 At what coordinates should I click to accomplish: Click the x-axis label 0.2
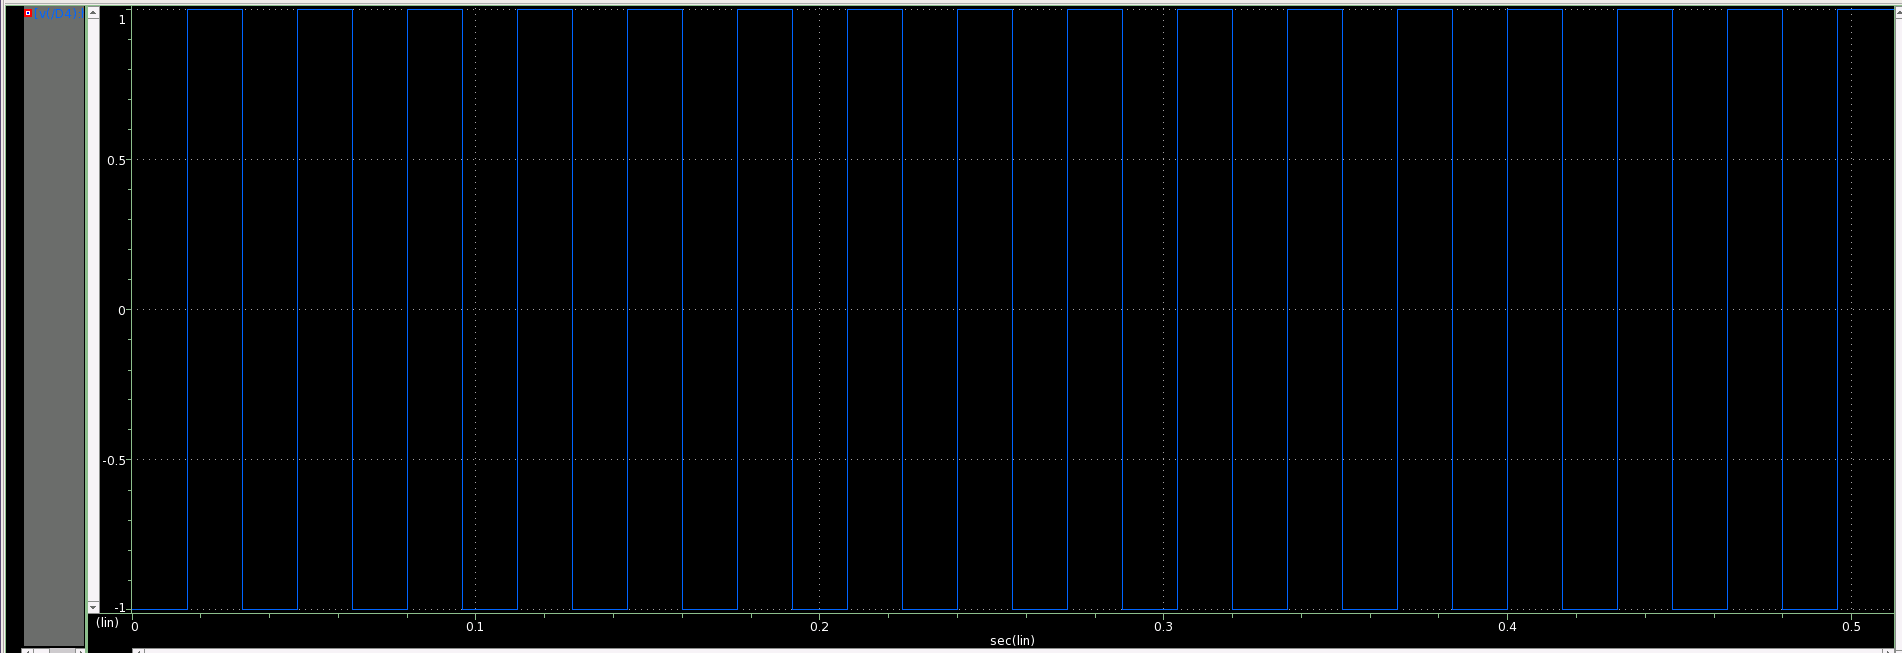coord(820,627)
